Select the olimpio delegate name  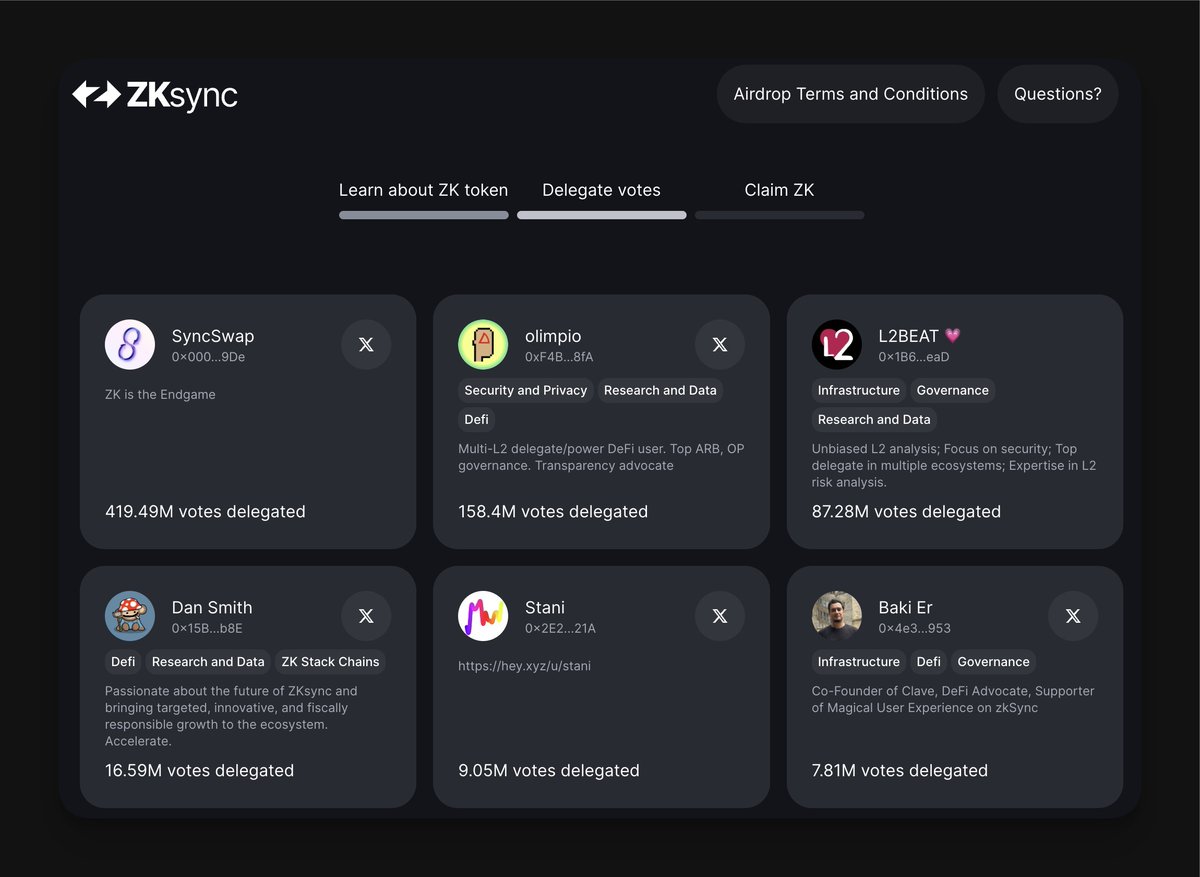tap(553, 336)
